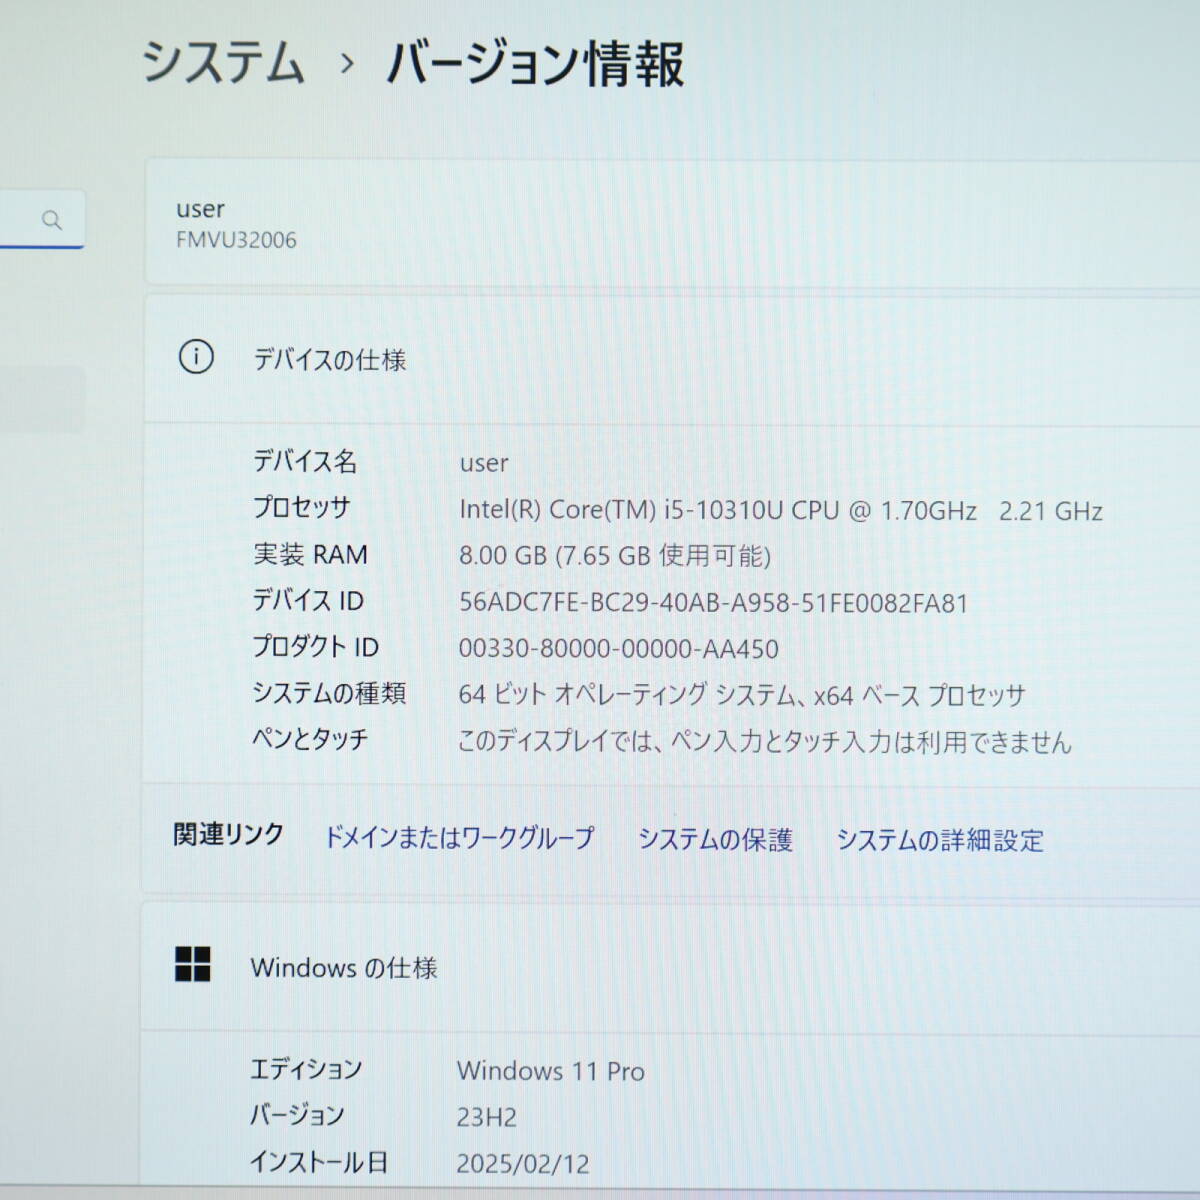Click the Intel Core i5-10310U processor value
The image size is (1200, 1200).
click(x=780, y=511)
